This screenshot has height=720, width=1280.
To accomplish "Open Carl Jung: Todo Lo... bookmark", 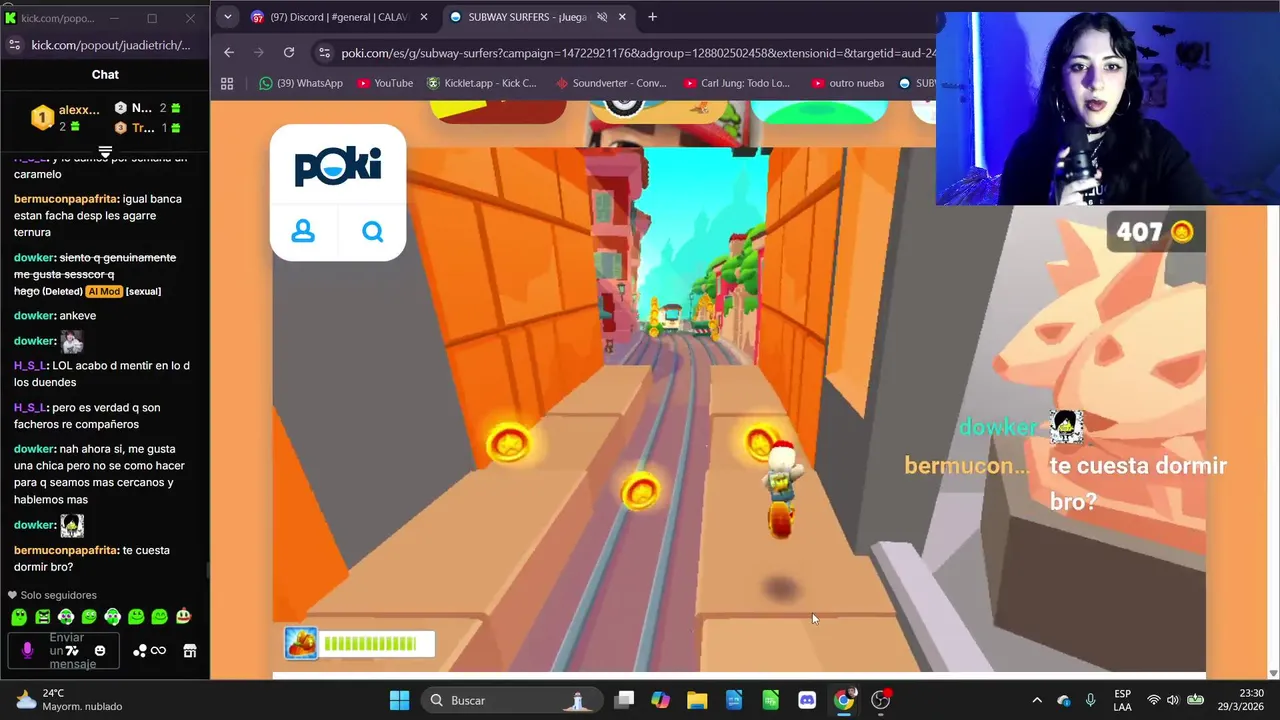I will click(x=737, y=83).
